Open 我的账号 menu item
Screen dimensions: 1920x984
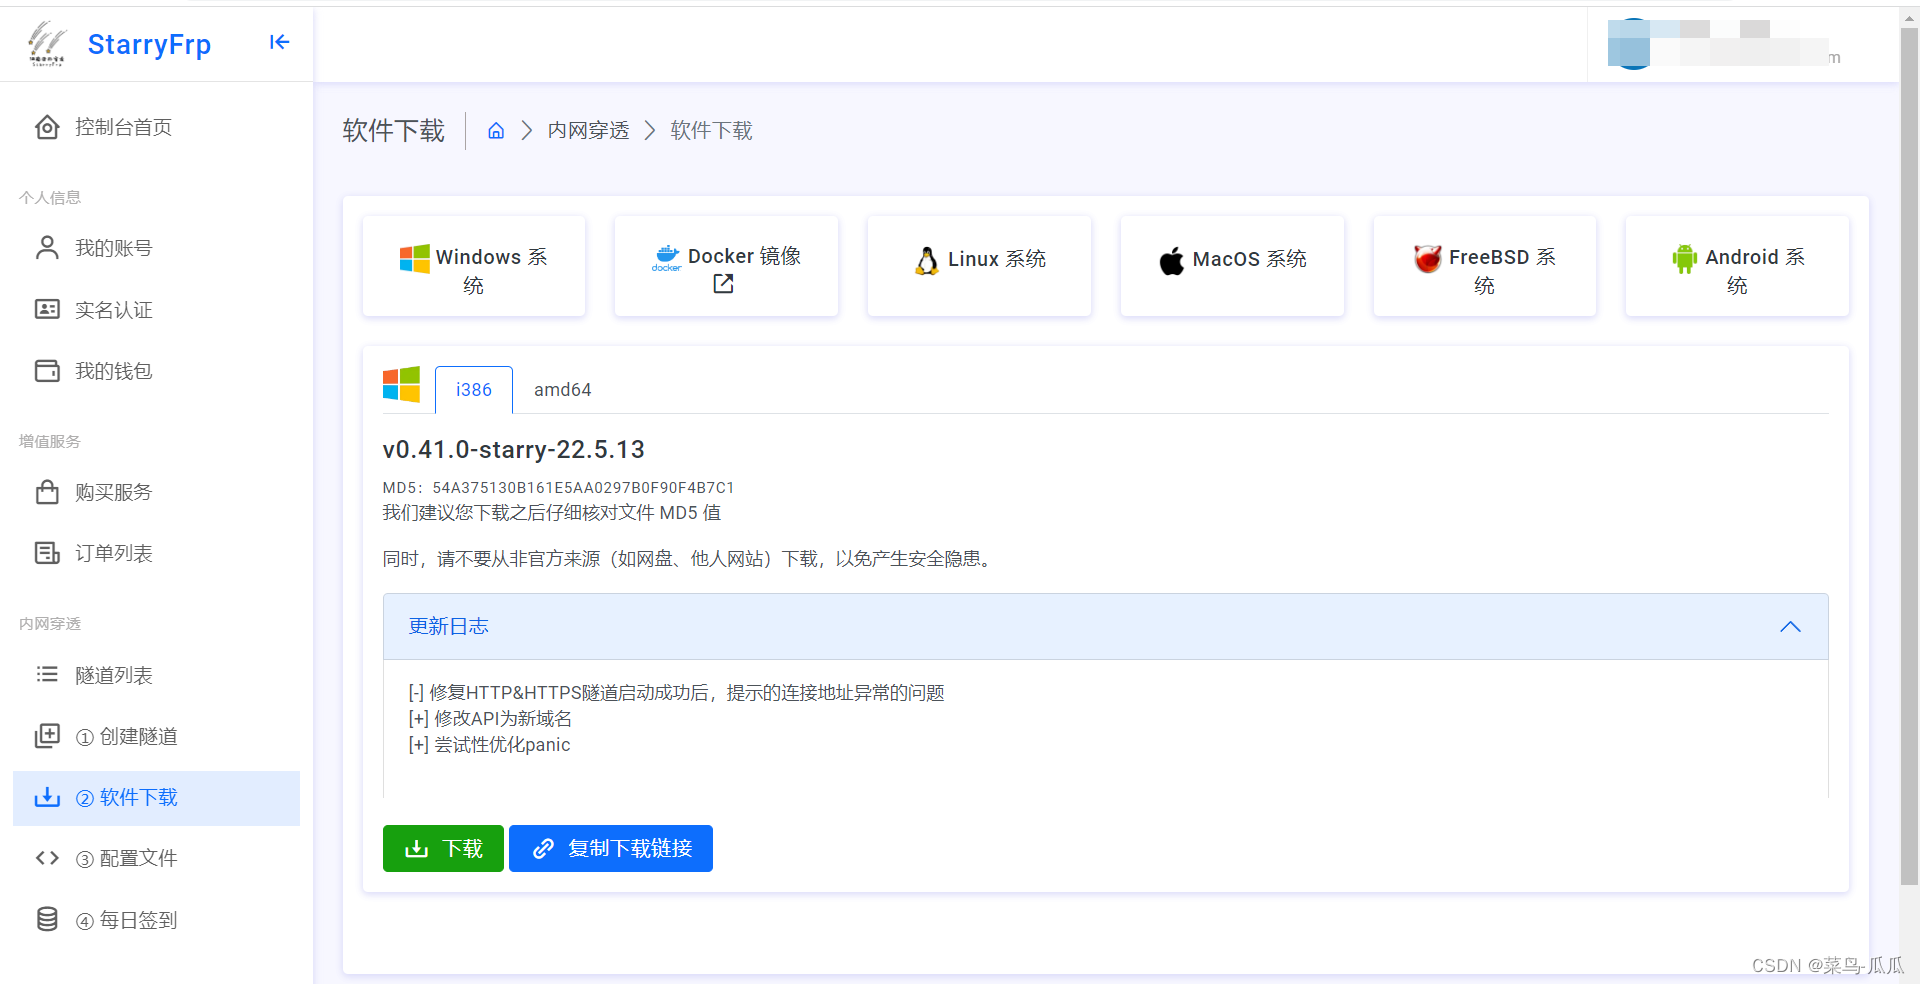[x=156, y=248]
